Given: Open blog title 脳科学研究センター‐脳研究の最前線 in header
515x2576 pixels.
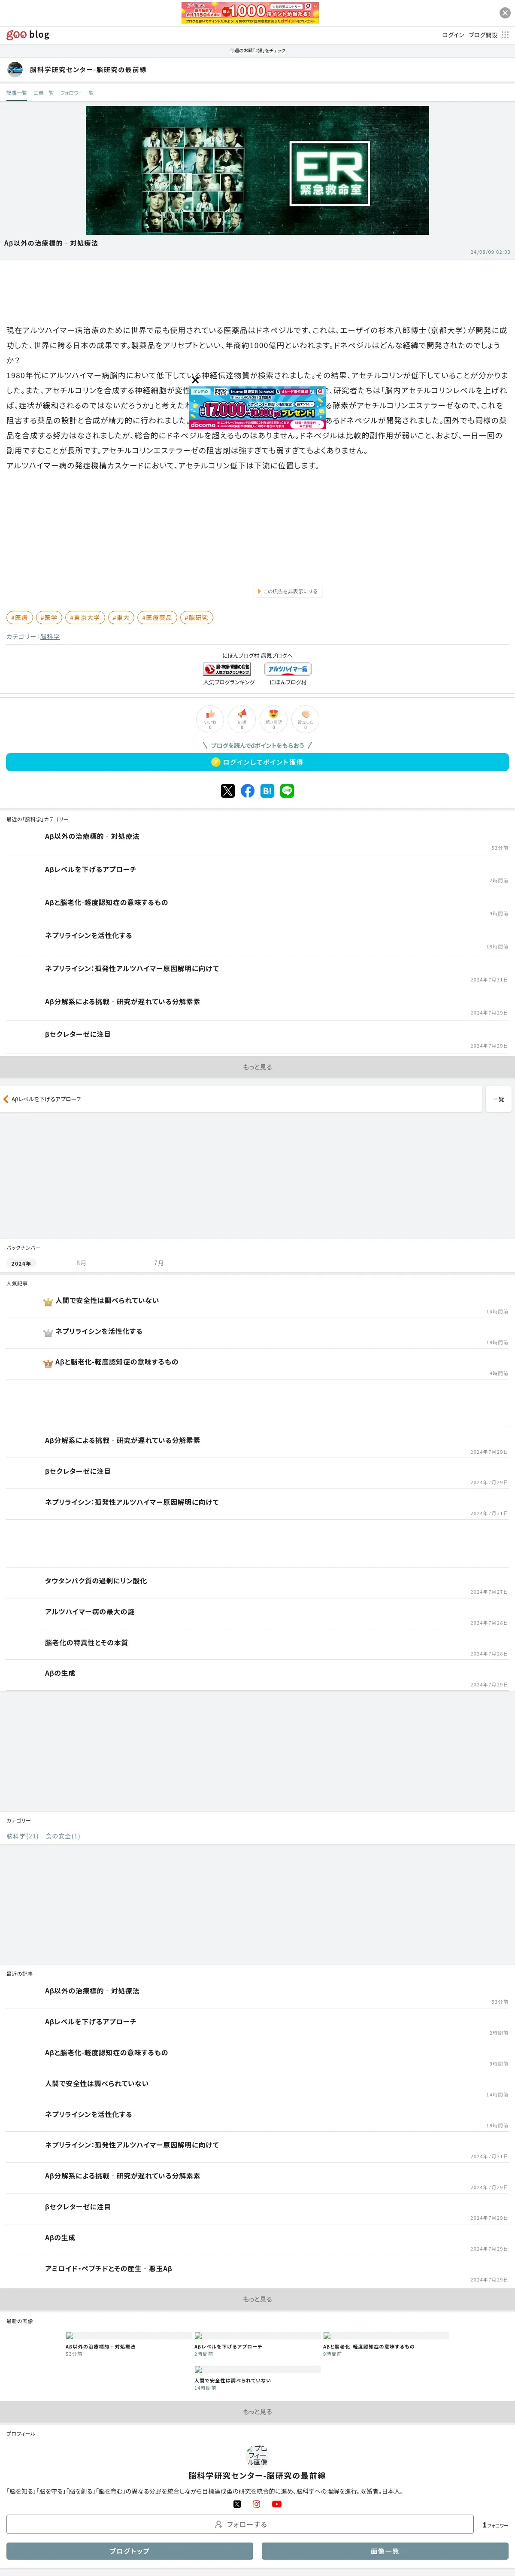Looking at the screenshot, I should 88,70.
